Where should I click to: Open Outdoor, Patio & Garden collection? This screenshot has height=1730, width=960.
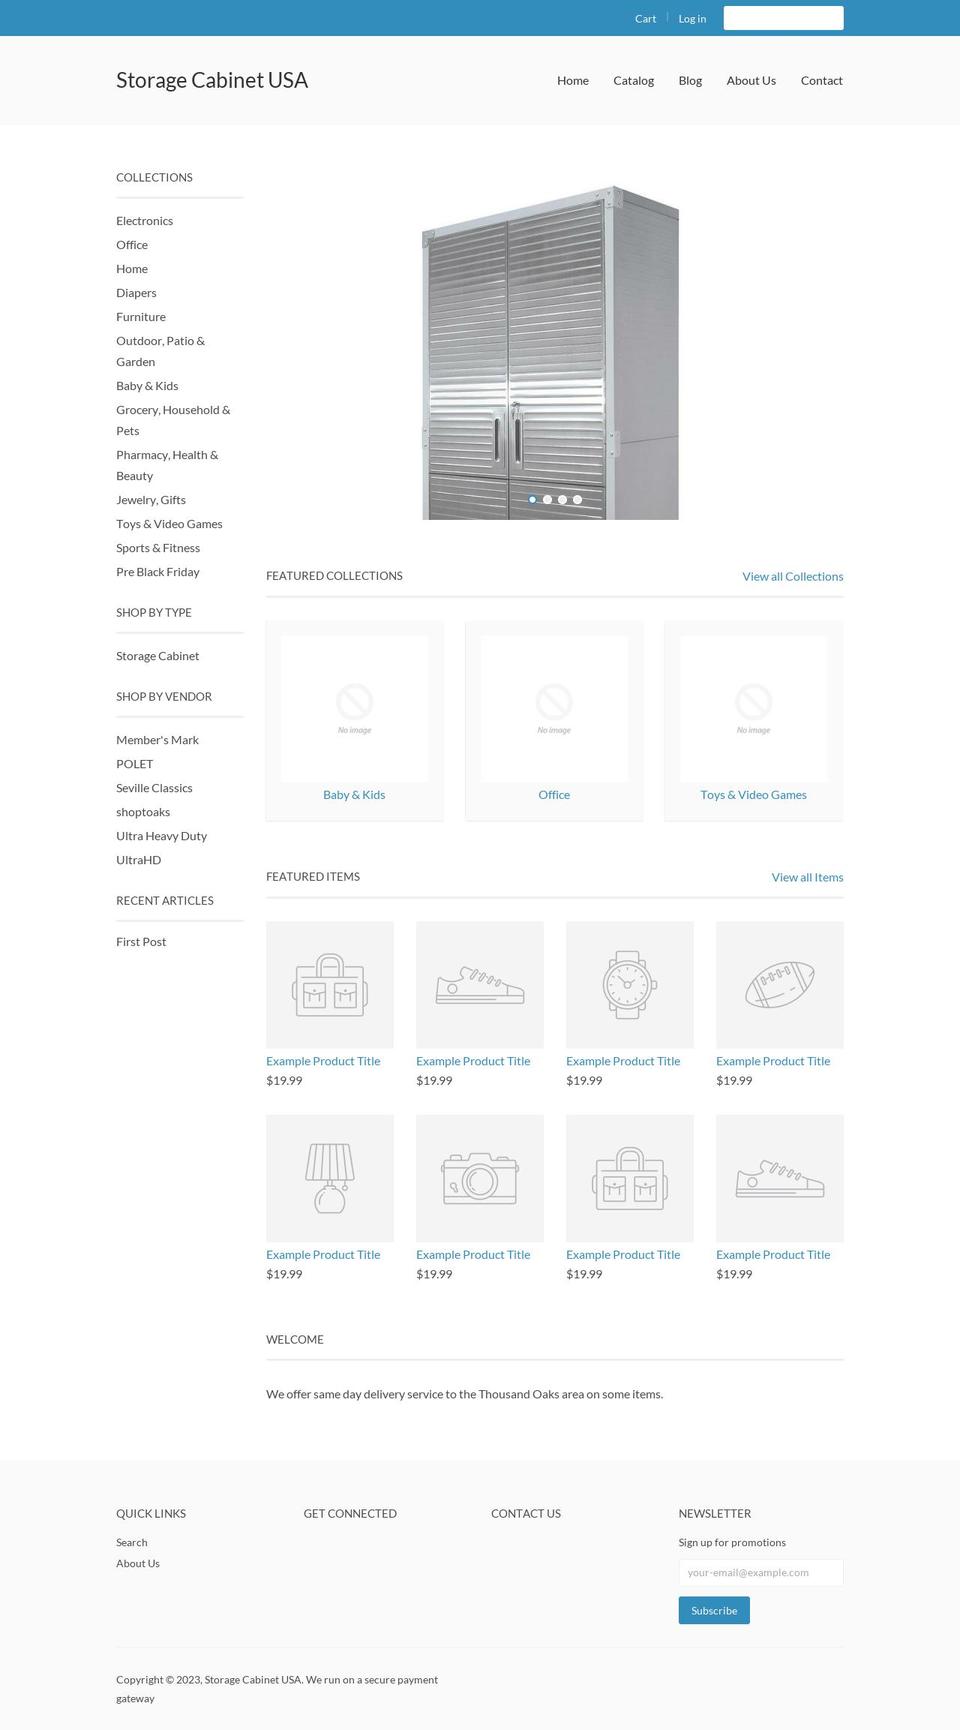pyautogui.click(x=160, y=351)
